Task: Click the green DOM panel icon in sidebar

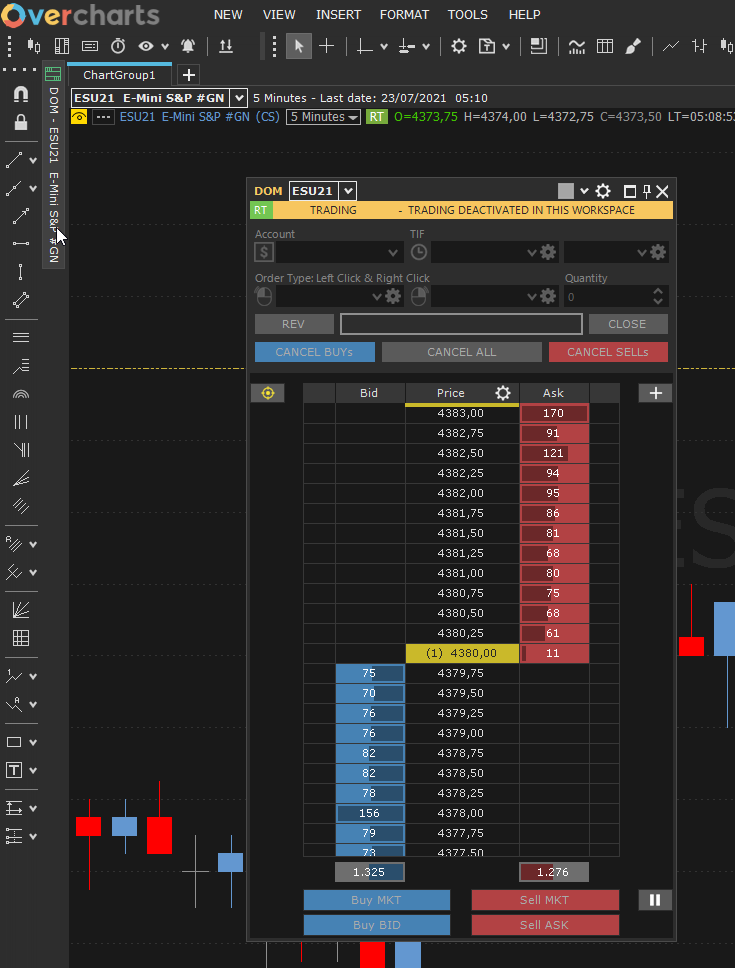Action: click(x=53, y=74)
